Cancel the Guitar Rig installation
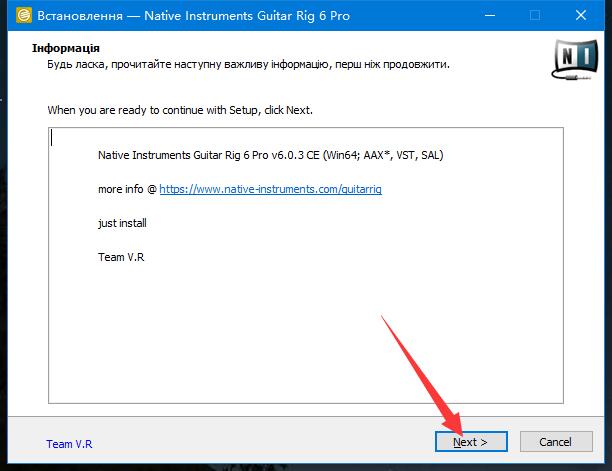Viewport: 612px width, 471px height. click(x=556, y=442)
